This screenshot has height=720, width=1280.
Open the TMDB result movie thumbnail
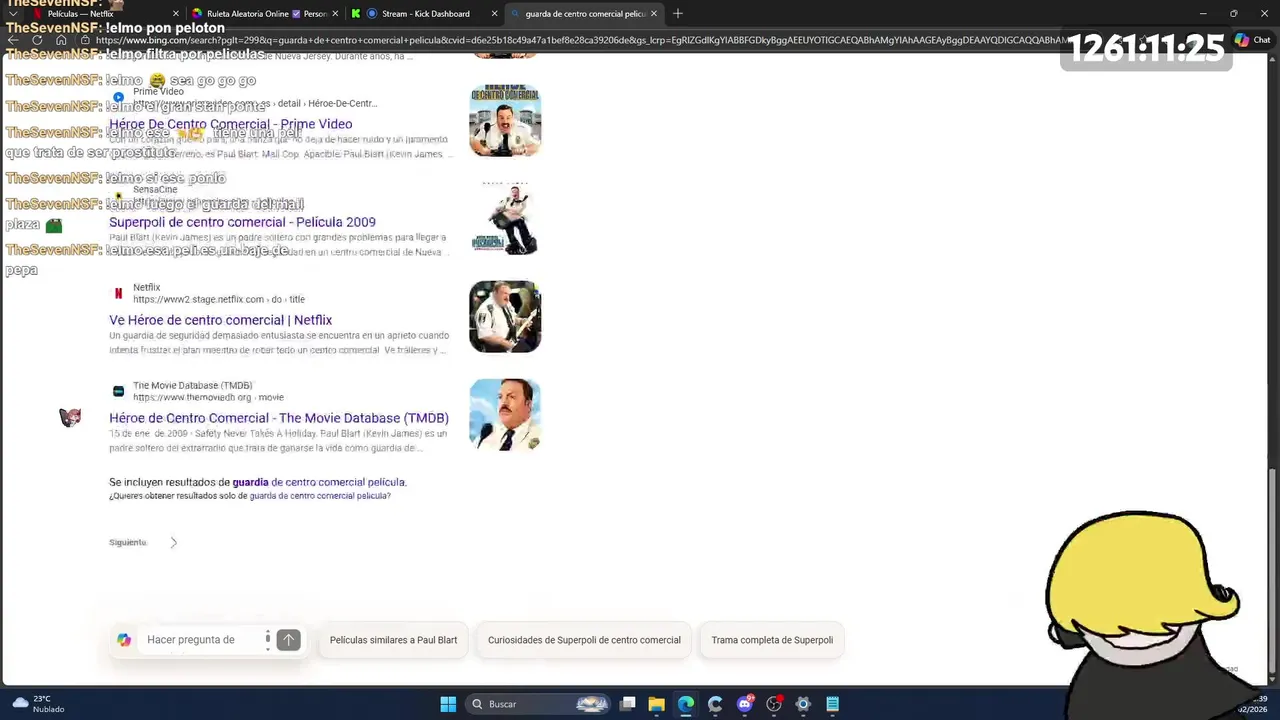[505, 414]
